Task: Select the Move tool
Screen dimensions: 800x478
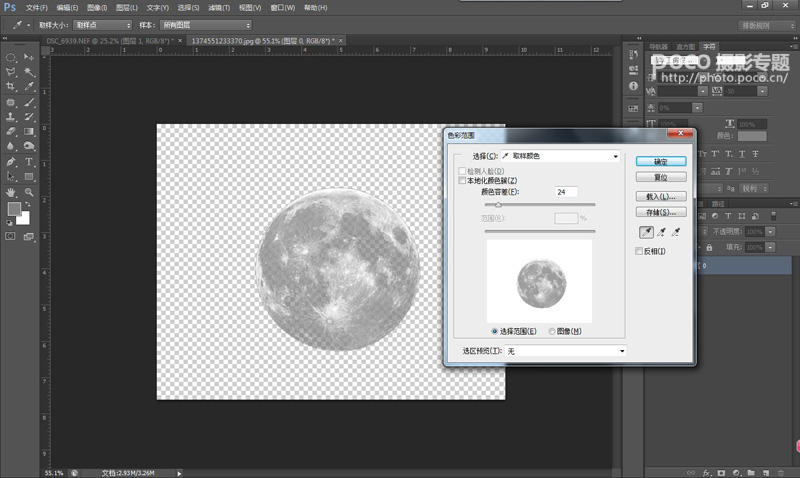Action: (29, 57)
